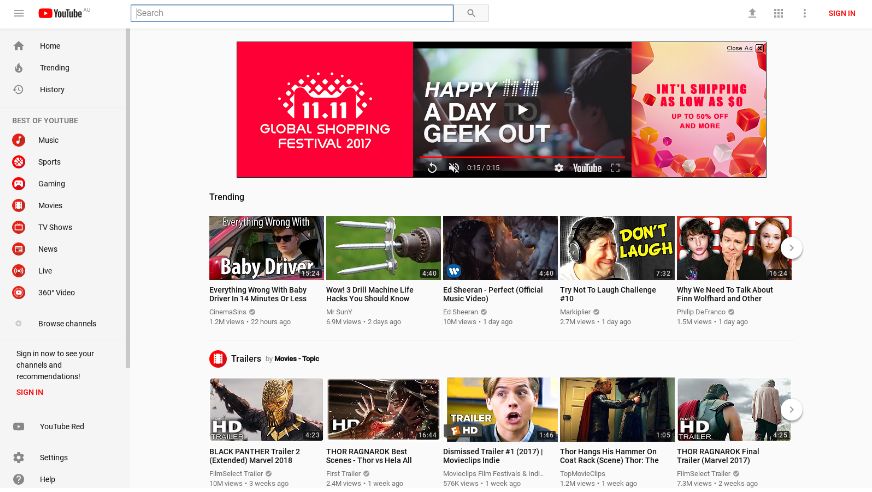872x492 pixels.
Task: Click SIGN IN in the top right
Action: pos(841,13)
